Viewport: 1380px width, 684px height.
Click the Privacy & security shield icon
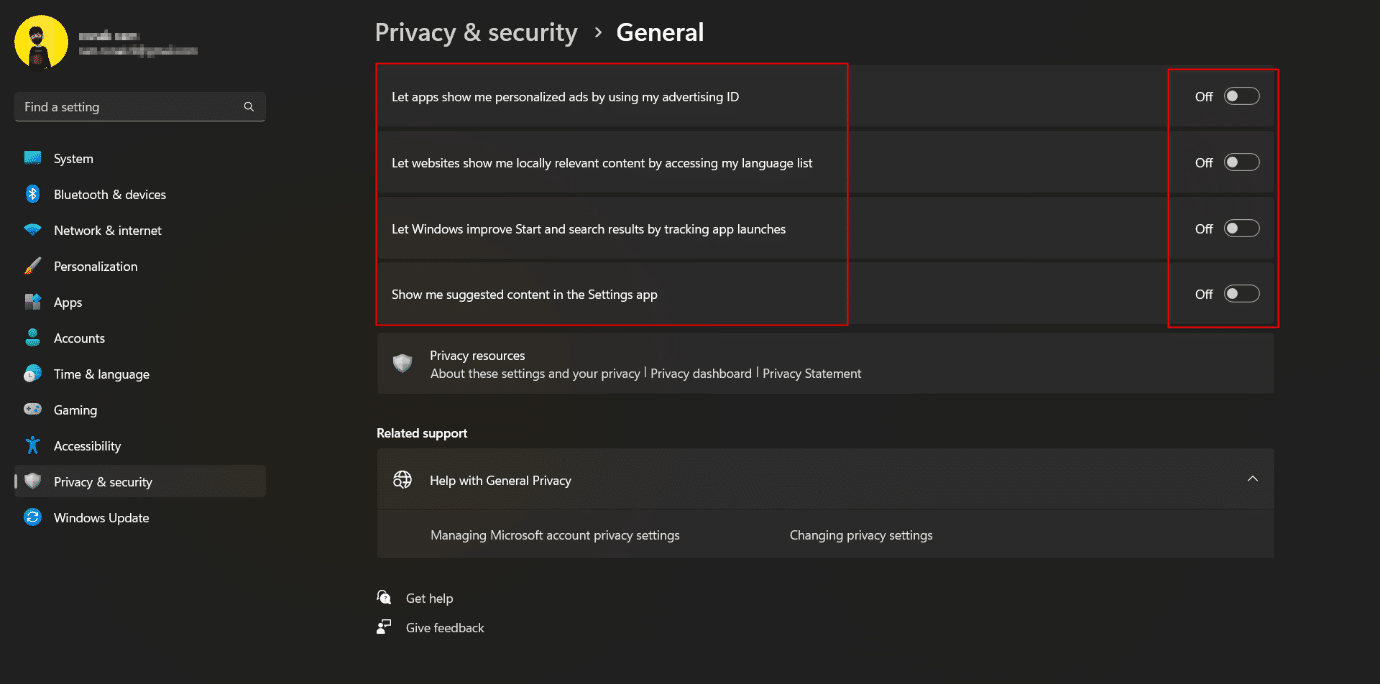[33, 482]
